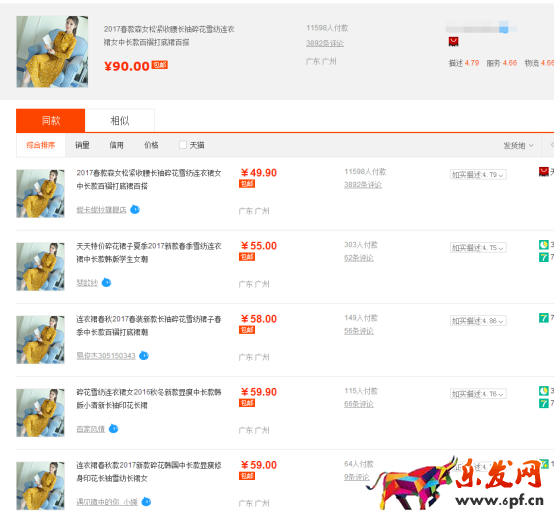Viewport: 554px width, 521px height.
Task: Select the 303人付款 text
Action: (361, 245)
